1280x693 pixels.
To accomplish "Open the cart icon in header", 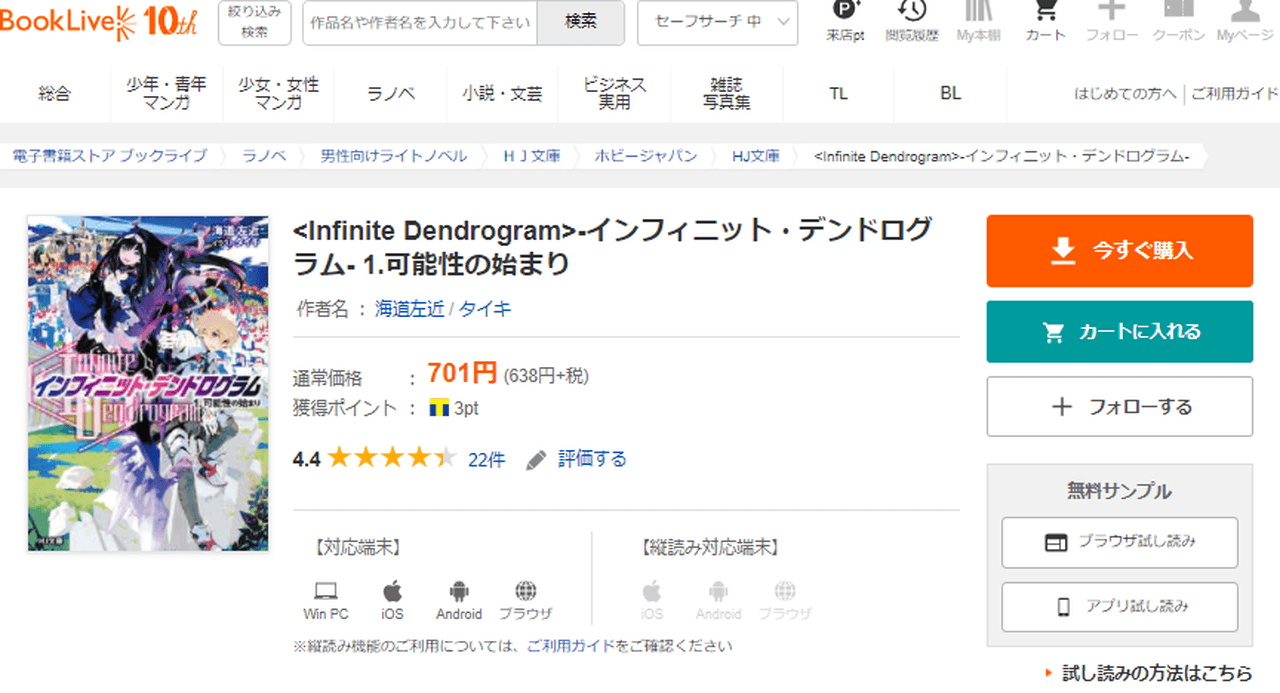I will click(x=1045, y=14).
